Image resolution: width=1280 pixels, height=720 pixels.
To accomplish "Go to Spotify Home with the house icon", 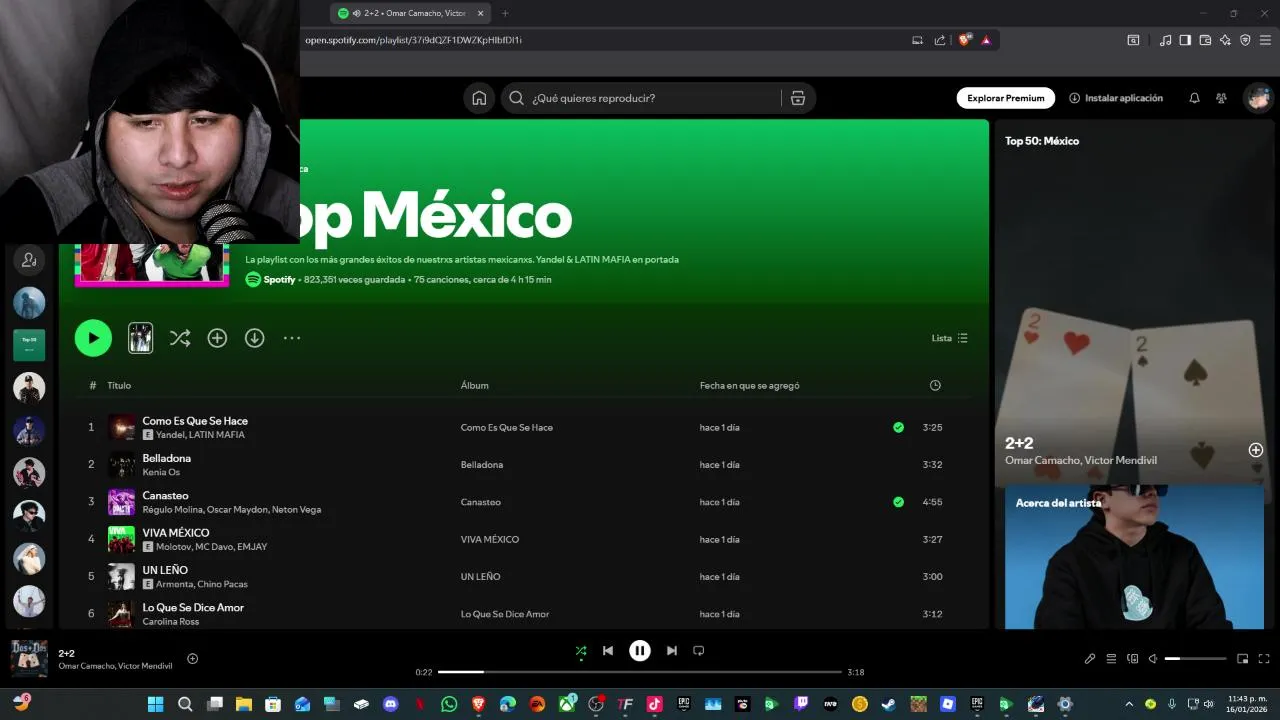I will point(479,98).
